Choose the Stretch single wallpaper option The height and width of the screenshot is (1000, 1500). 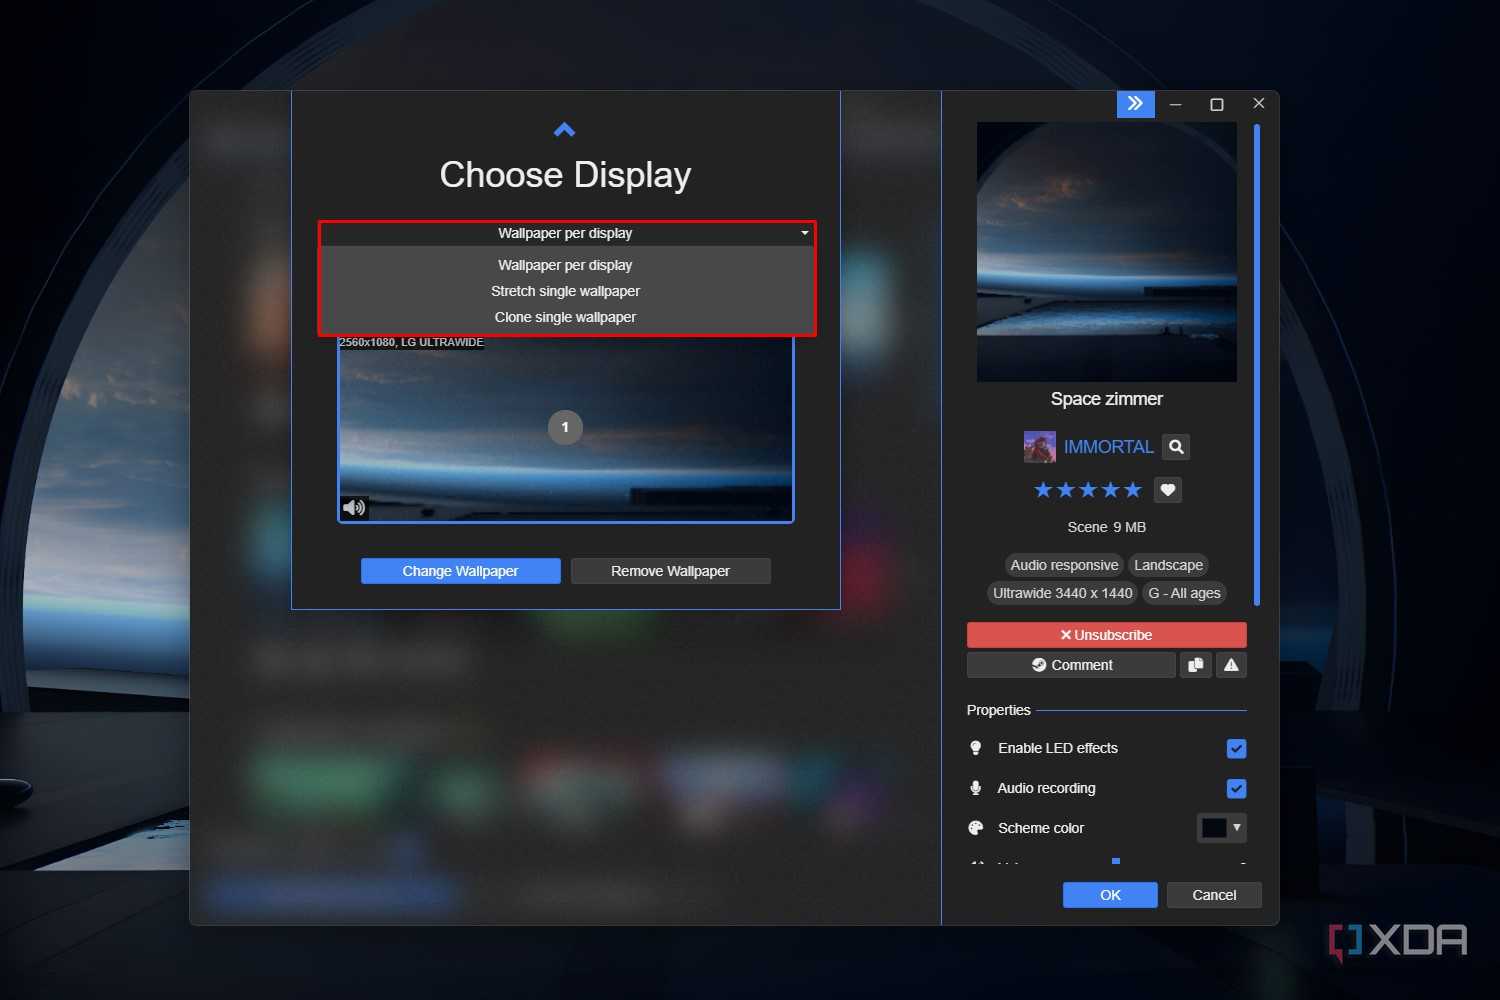point(566,291)
